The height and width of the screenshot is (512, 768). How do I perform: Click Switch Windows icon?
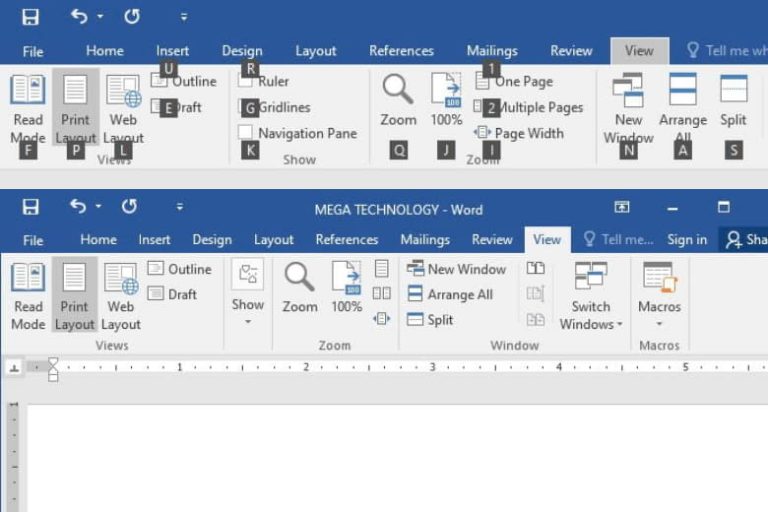pos(591,278)
